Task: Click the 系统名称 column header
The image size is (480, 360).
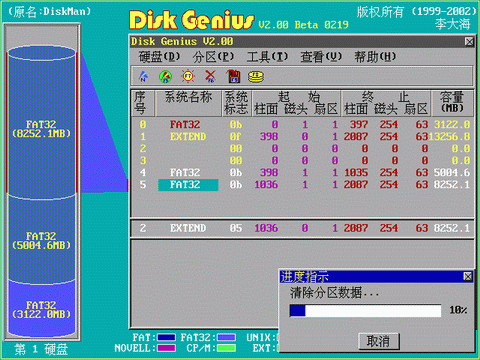Action: [x=189, y=103]
